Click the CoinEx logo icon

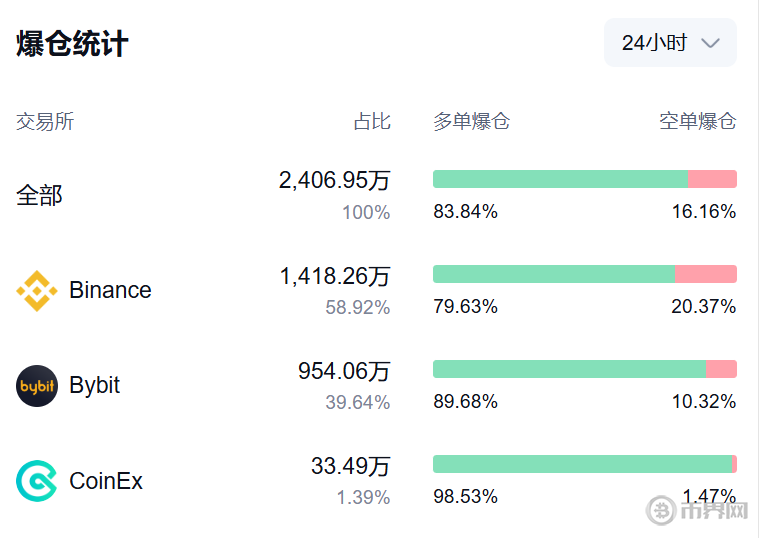click(37, 481)
